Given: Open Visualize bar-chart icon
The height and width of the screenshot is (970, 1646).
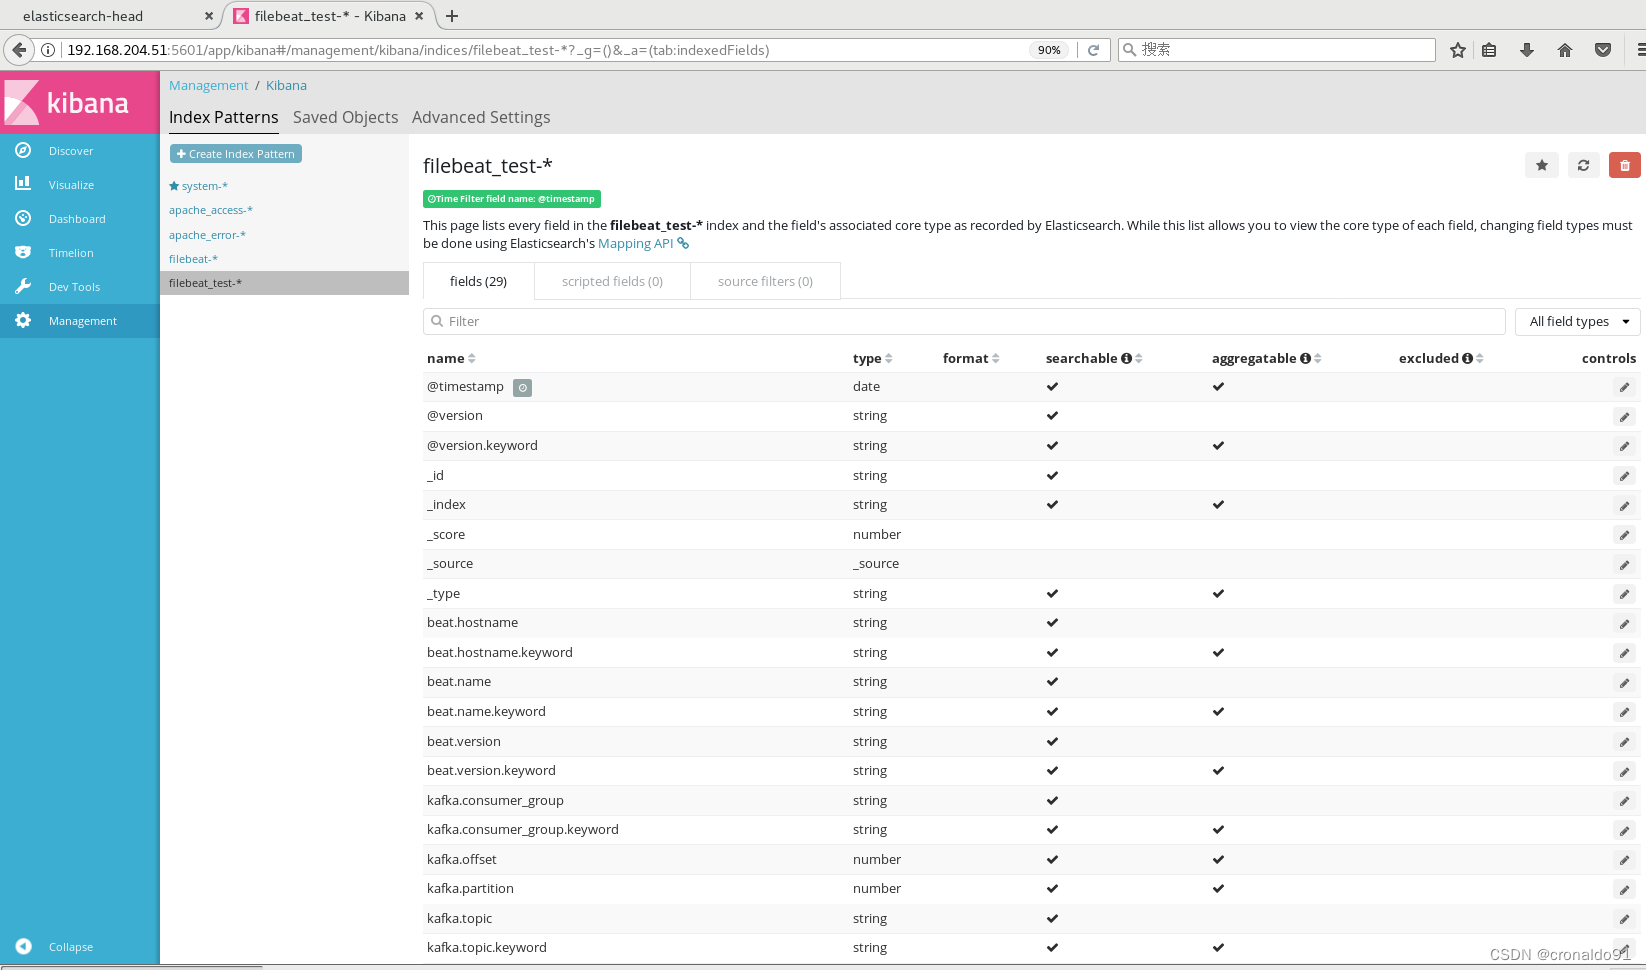Looking at the screenshot, I should [x=23, y=184].
